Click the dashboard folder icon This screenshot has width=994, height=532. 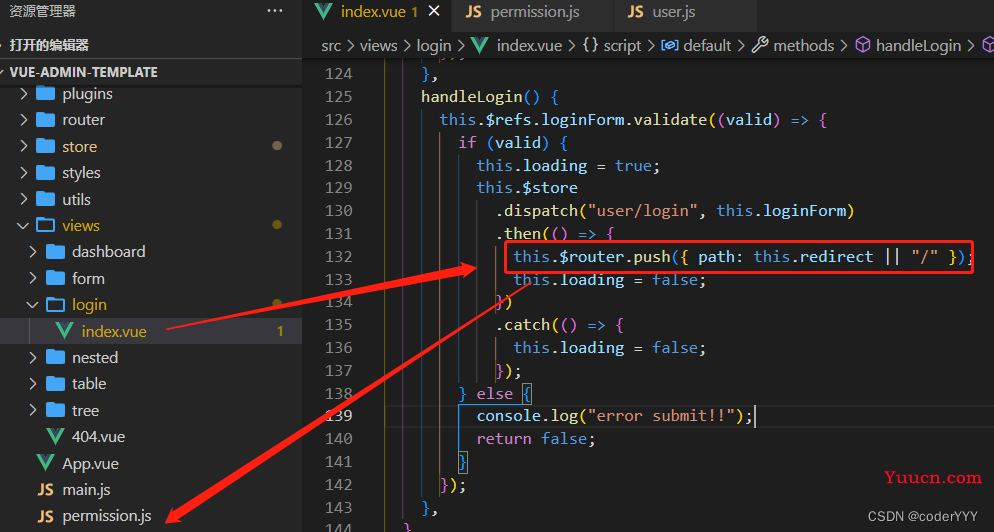click(55, 252)
